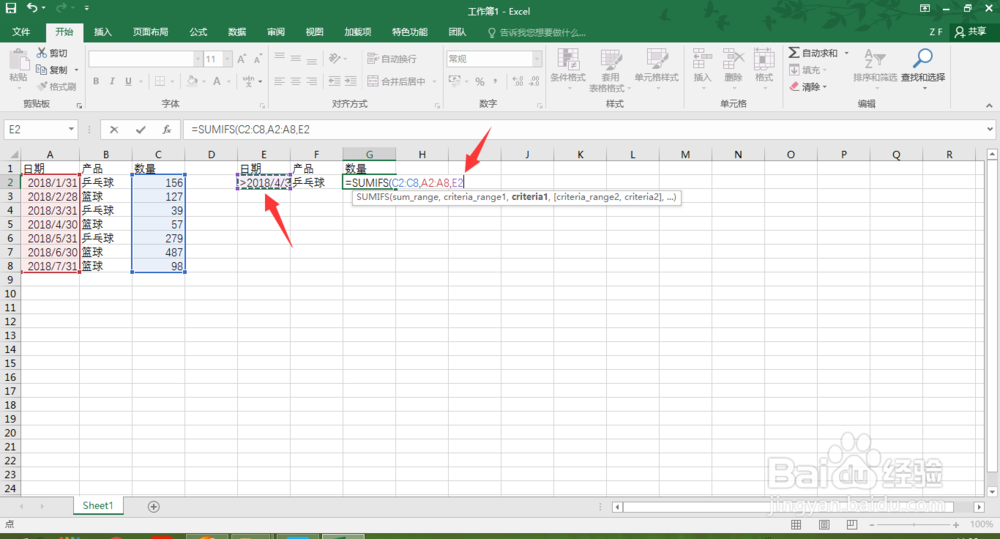Decrease font size with small A icon

(258, 59)
